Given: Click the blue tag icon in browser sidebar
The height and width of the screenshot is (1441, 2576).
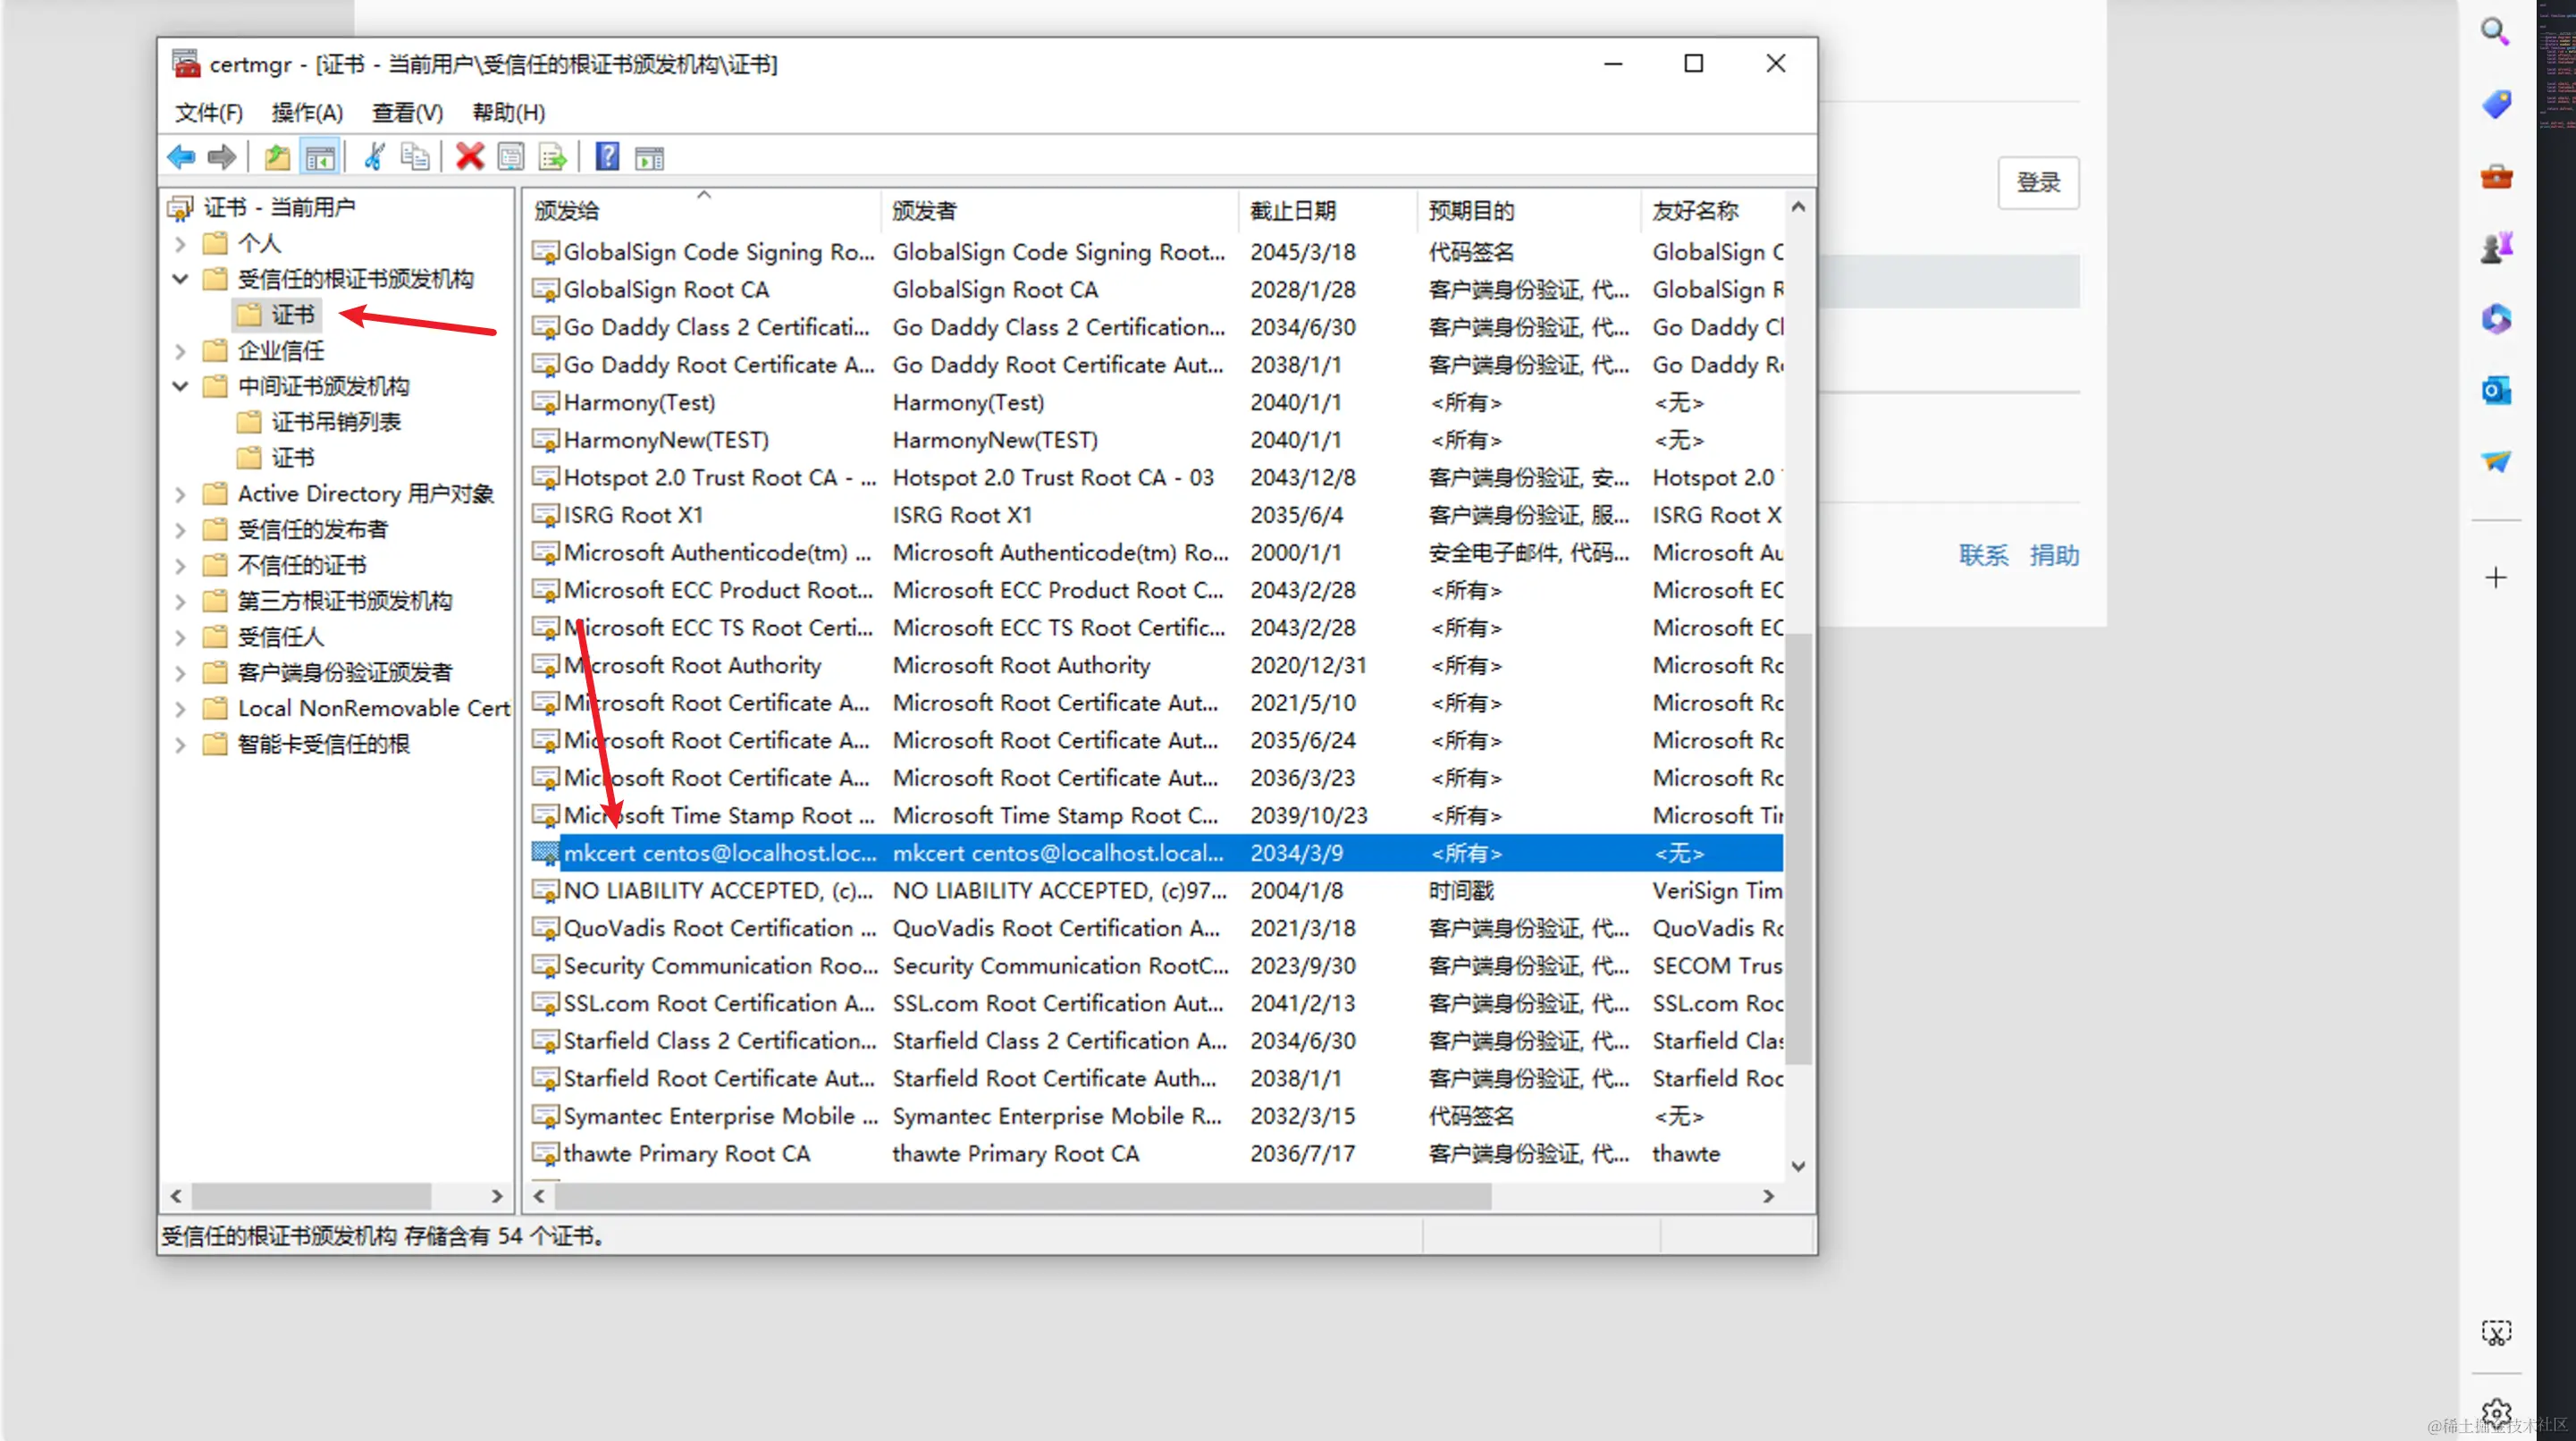Looking at the screenshot, I should click(2496, 104).
